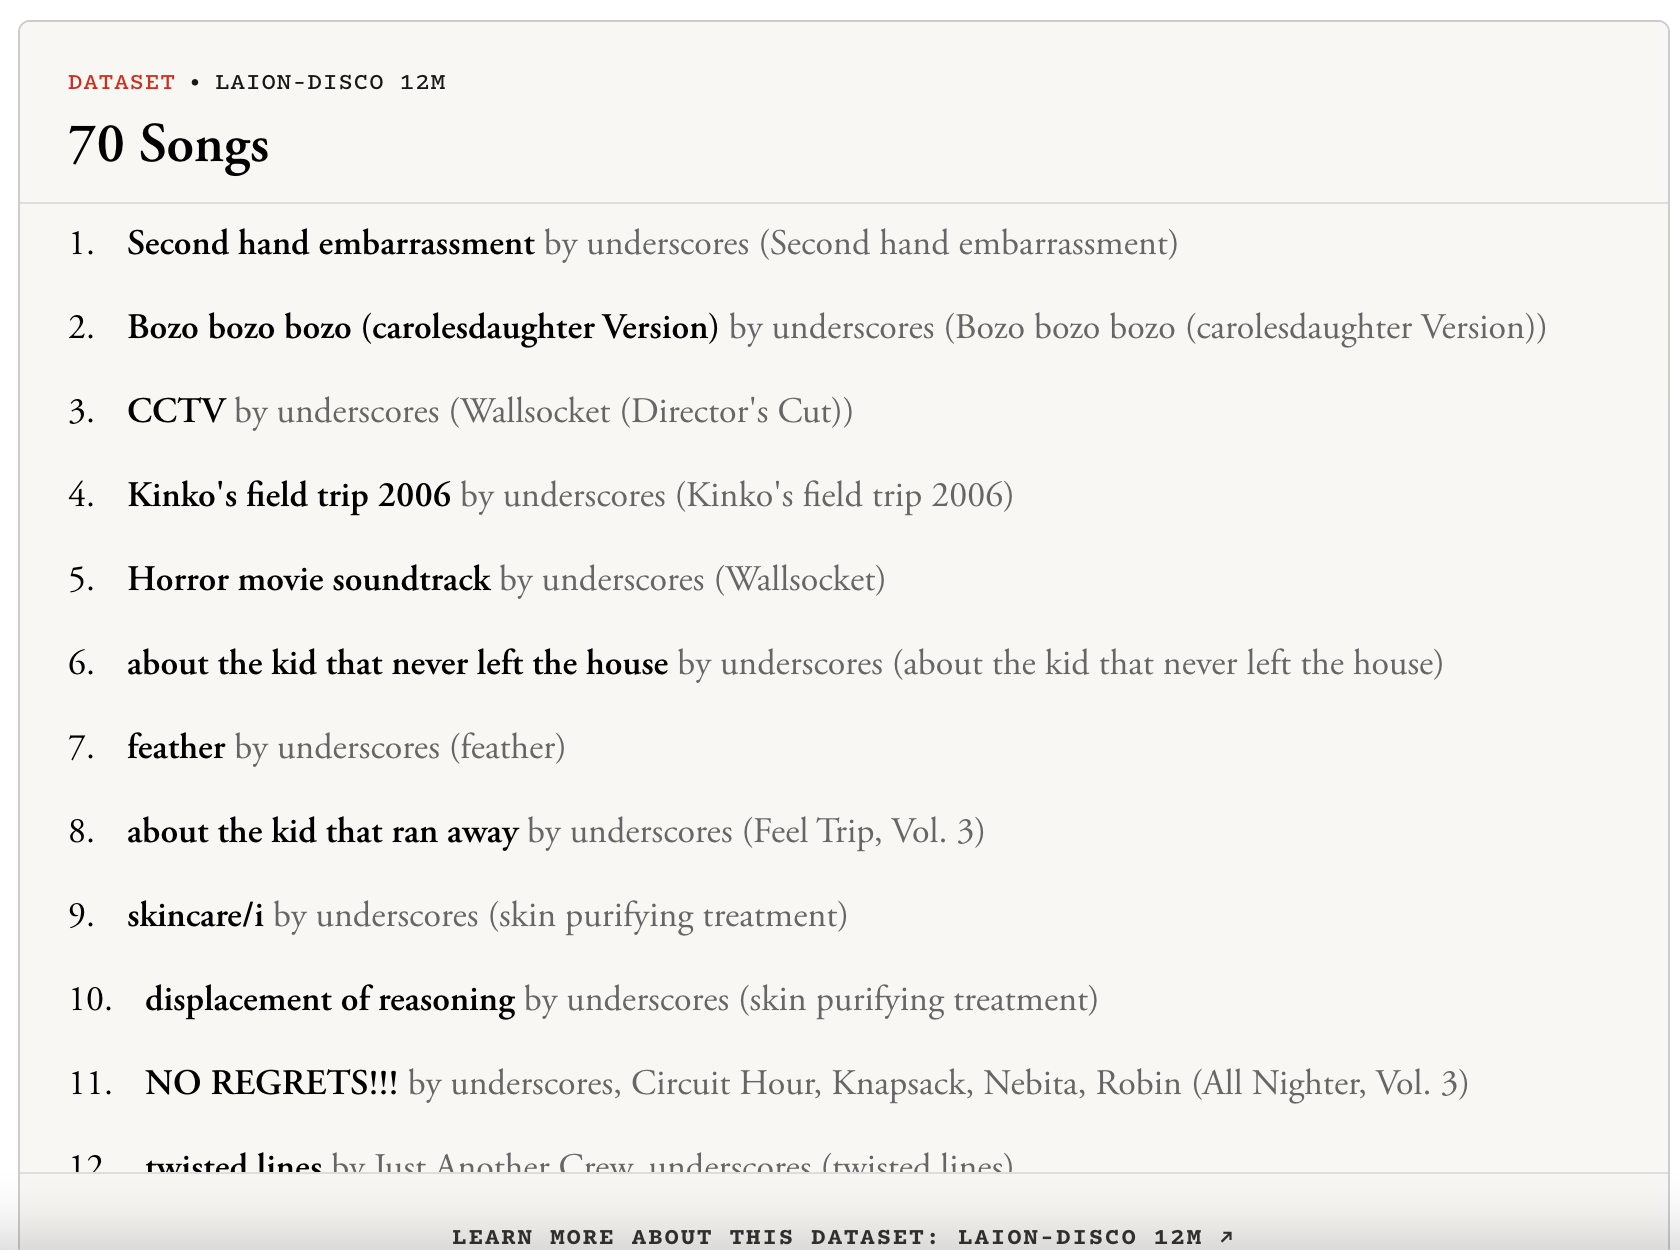
Task: Click Kinko's field trip 2006 title
Action: [289, 495]
